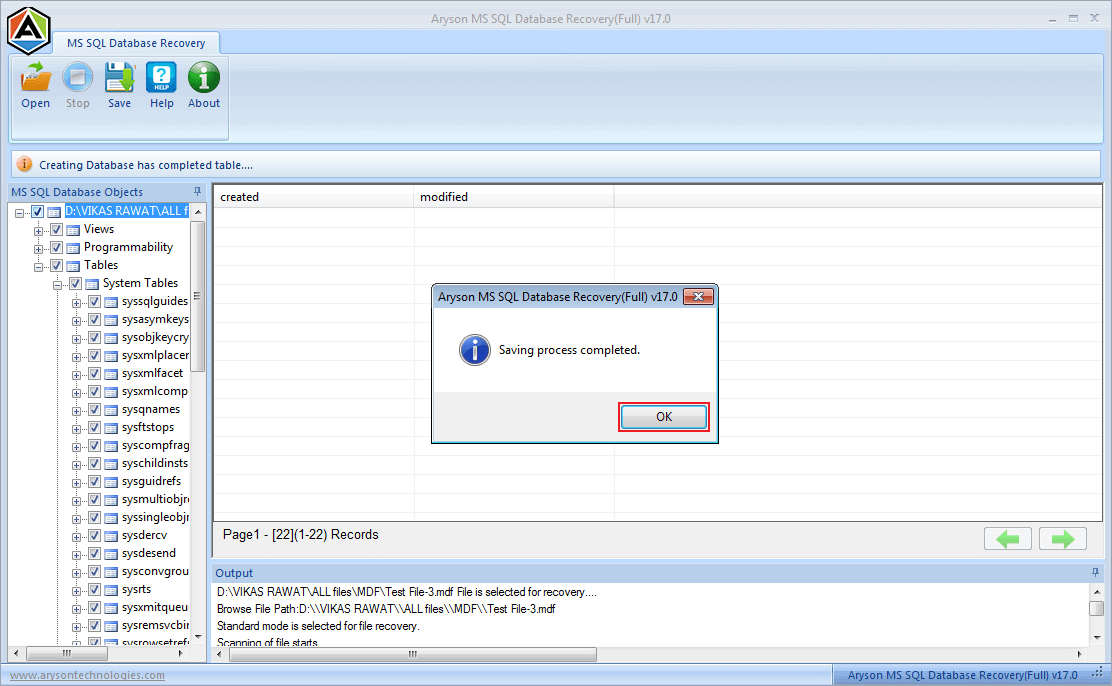This screenshot has width=1112, height=686.
Task: Click OK on the saving completed dialog
Action: click(x=663, y=416)
